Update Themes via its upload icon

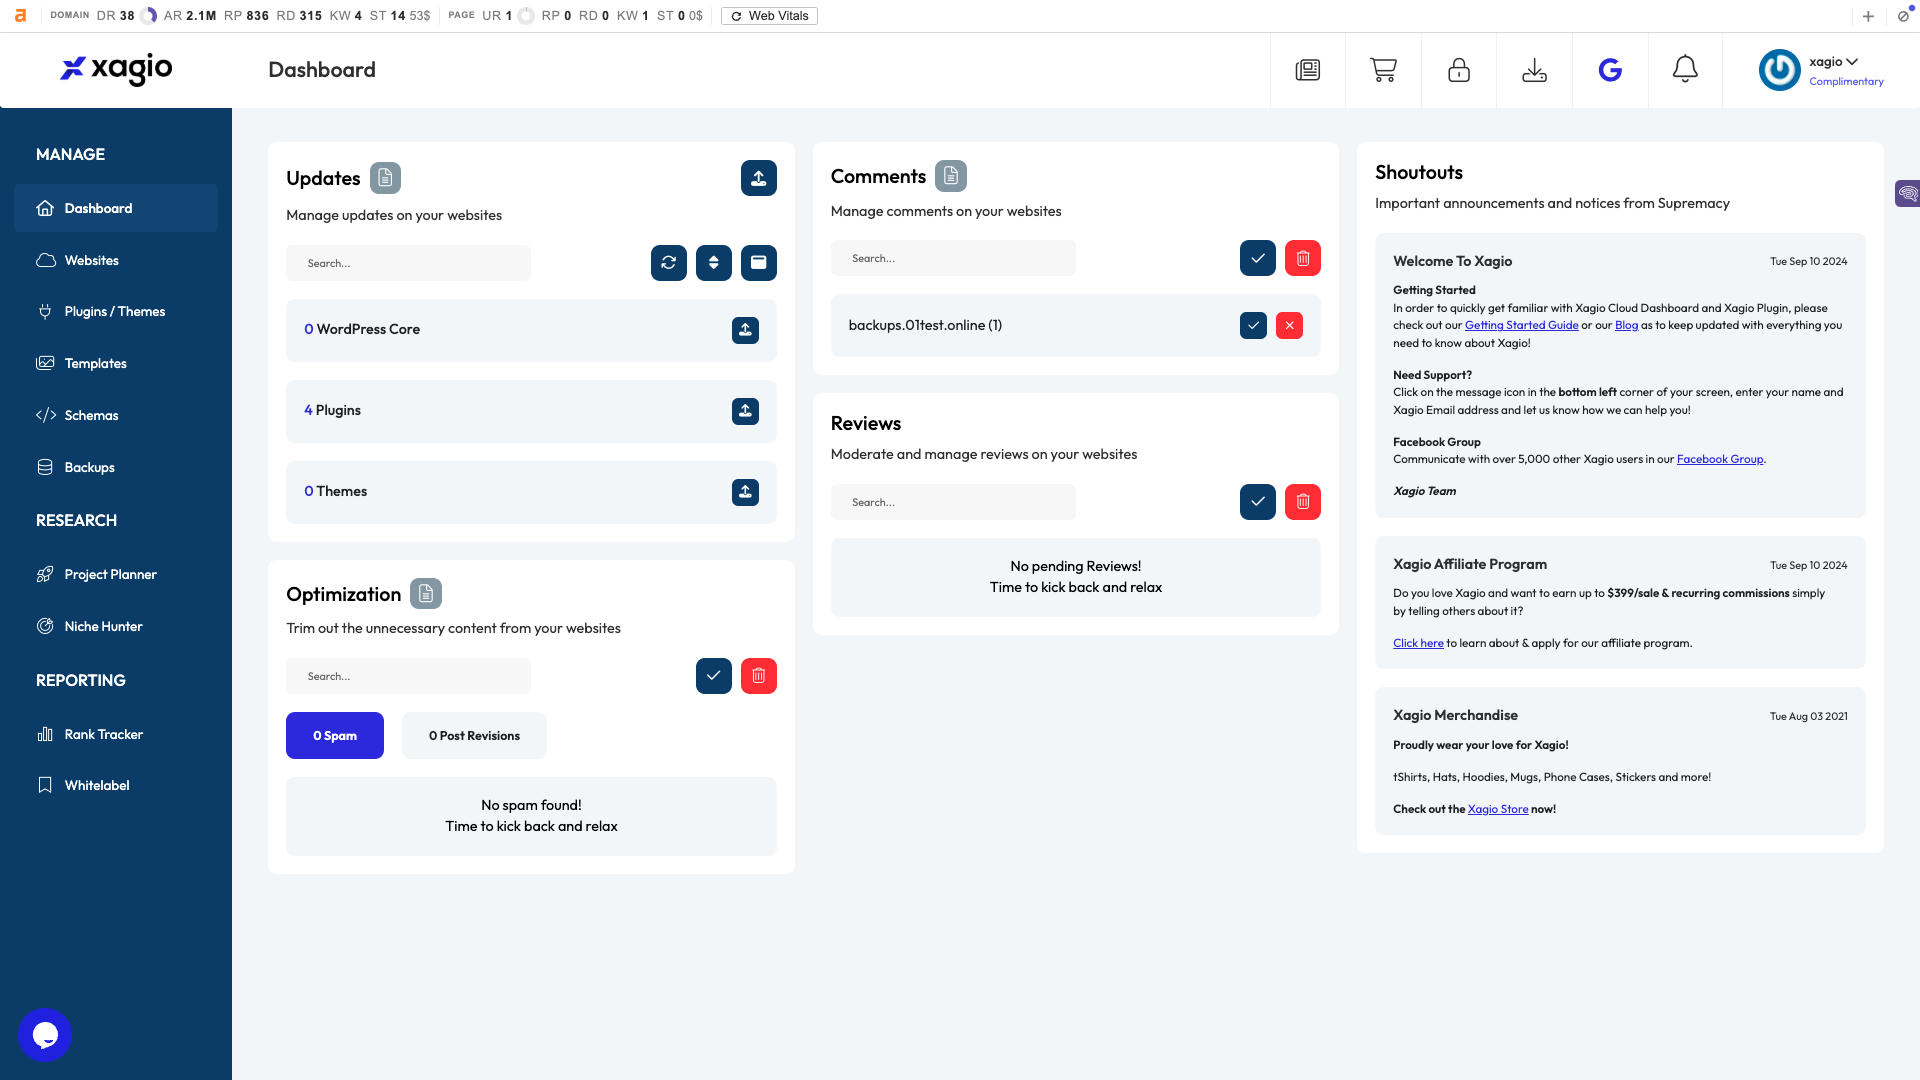pos(745,492)
